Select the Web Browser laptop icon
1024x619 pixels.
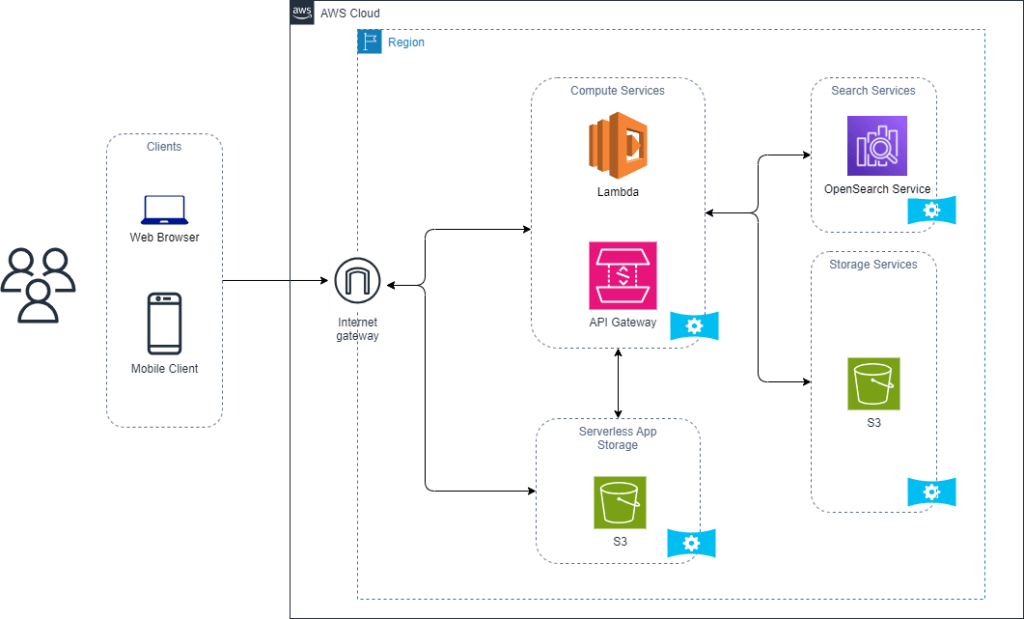point(165,210)
